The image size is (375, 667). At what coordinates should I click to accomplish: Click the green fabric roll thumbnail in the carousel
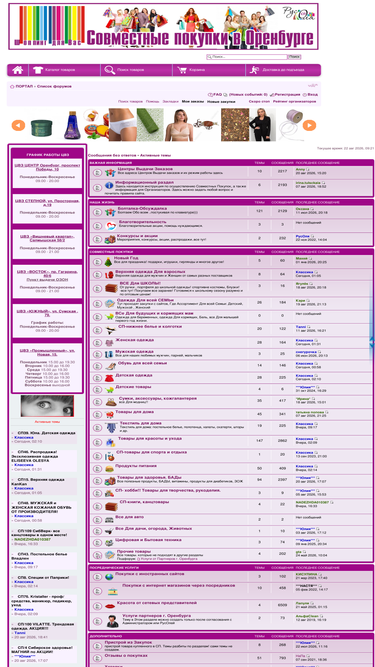150,125
